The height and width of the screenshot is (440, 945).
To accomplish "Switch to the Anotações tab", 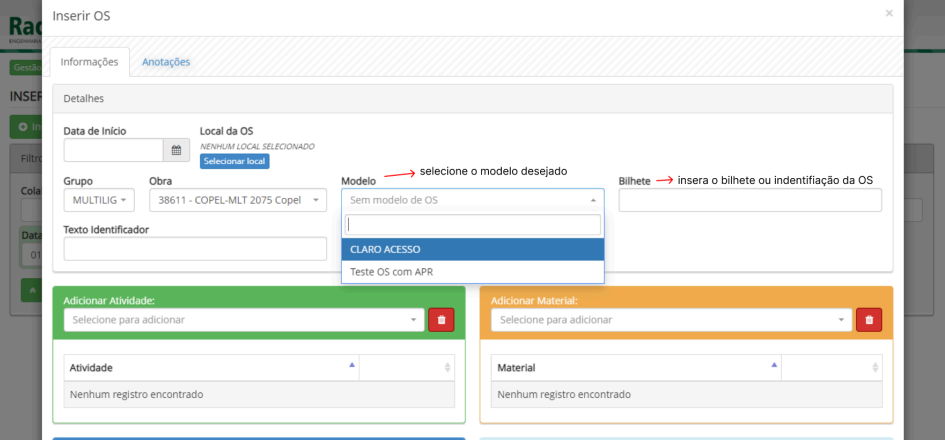I will [x=166, y=62].
